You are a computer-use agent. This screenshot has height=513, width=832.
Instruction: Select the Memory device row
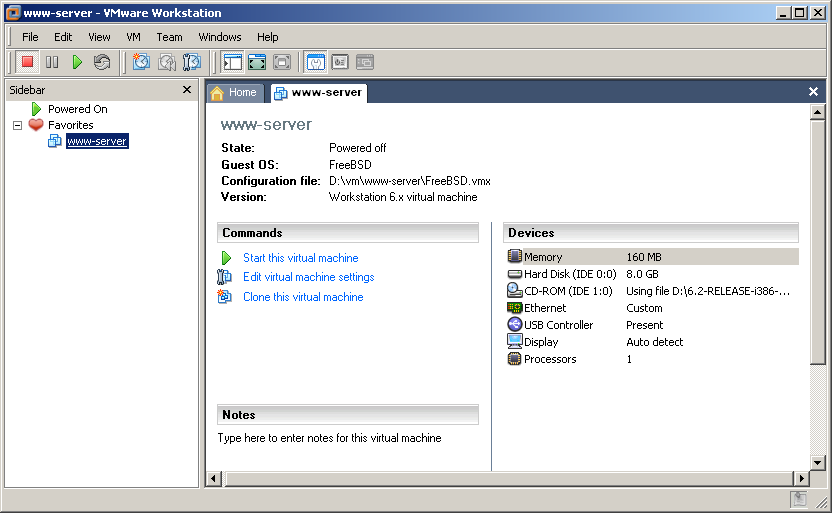652,257
